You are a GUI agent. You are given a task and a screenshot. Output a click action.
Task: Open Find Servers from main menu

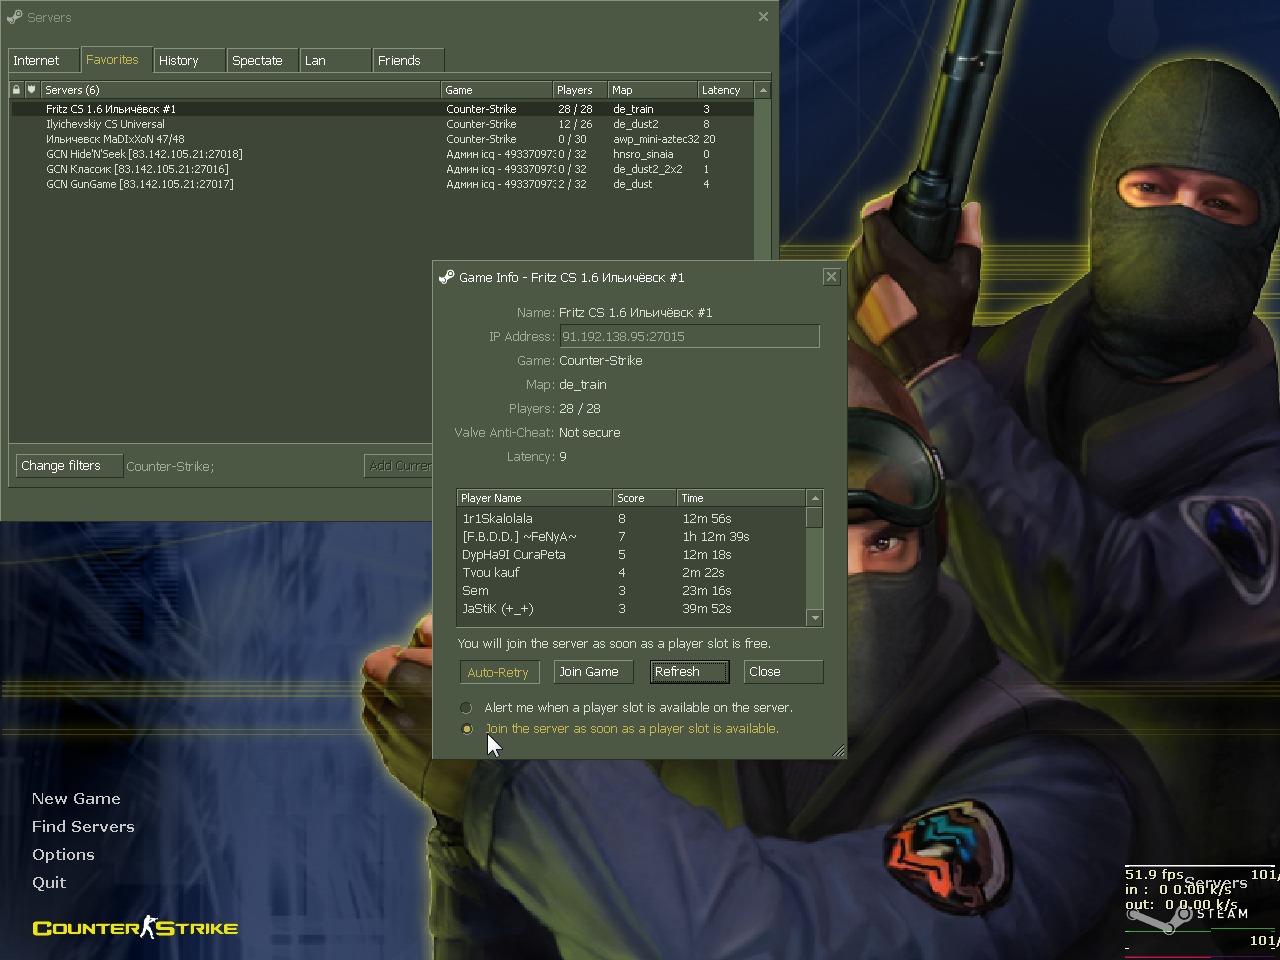coord(83,827)
